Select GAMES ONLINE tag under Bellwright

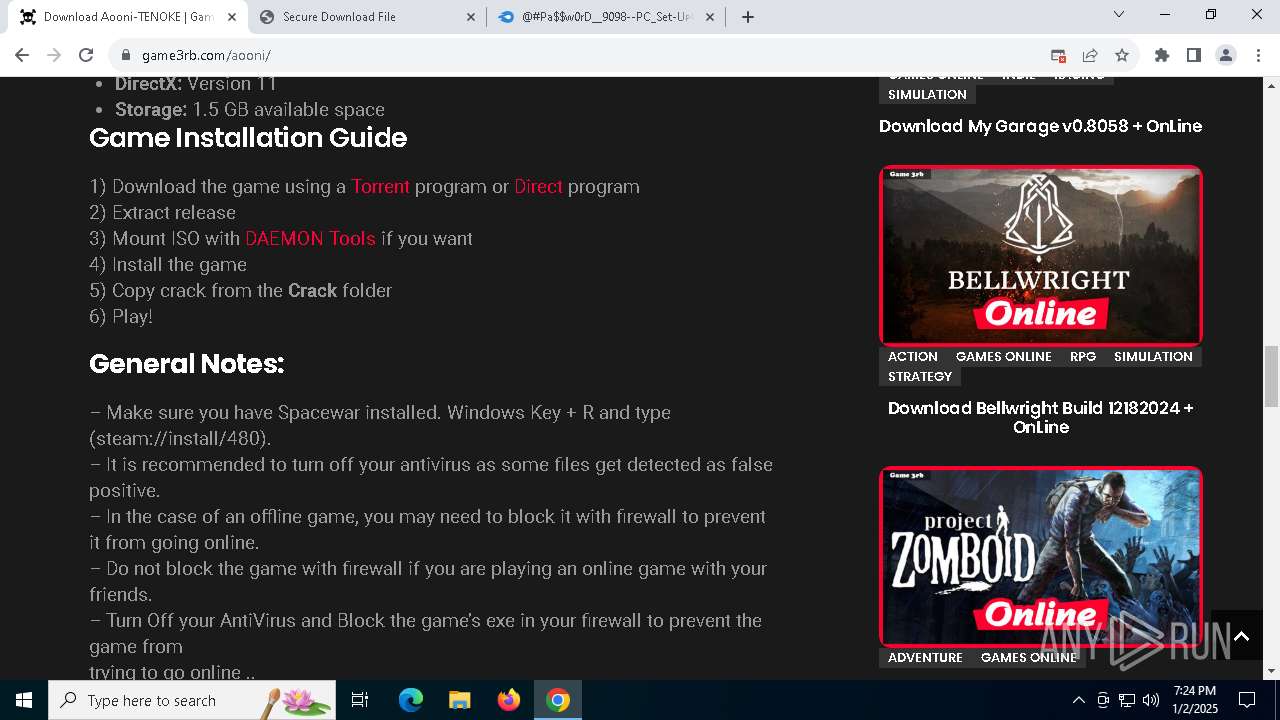(x=1003, y=356)
